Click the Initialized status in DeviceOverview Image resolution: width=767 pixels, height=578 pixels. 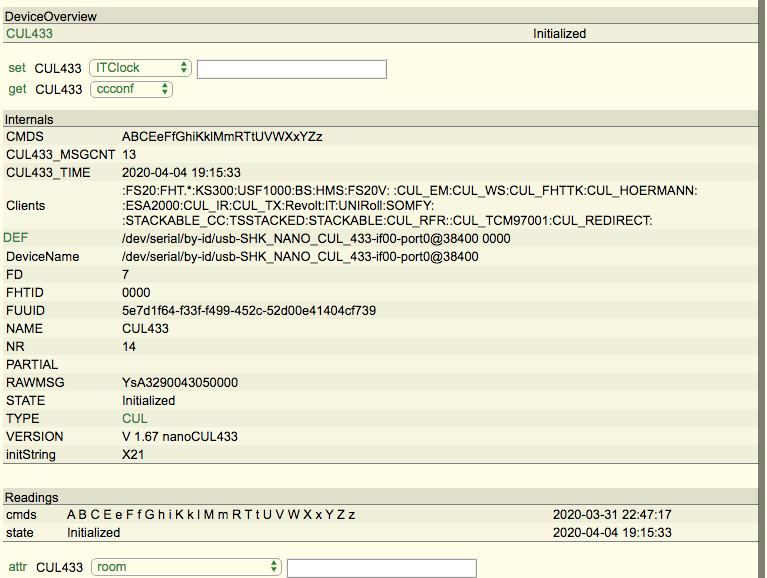tap(560, 34)
